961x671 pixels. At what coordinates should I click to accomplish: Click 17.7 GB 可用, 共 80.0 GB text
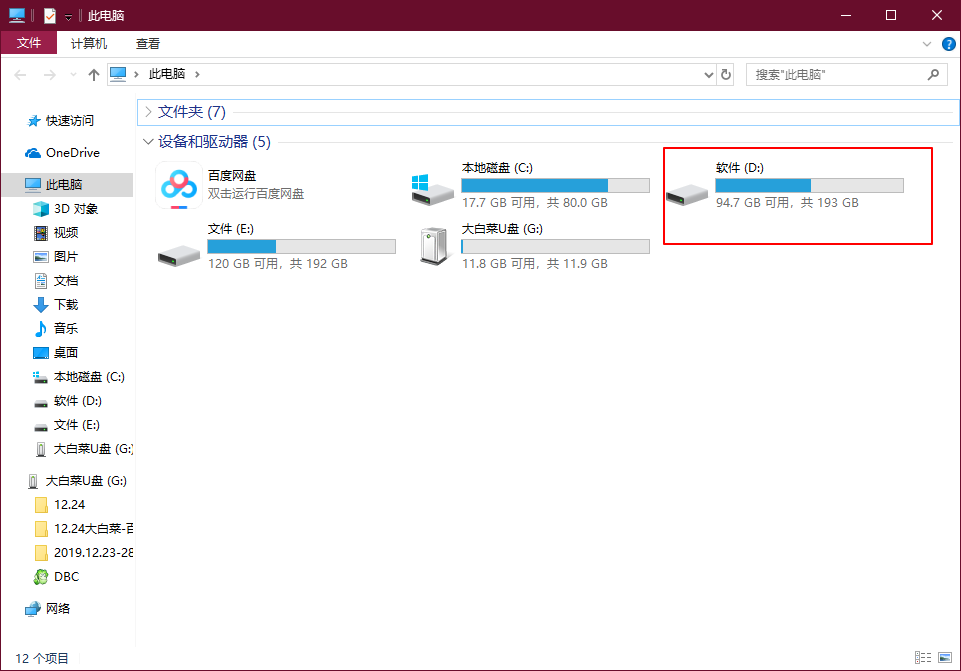pyautogui.click(x=535, y=203)
